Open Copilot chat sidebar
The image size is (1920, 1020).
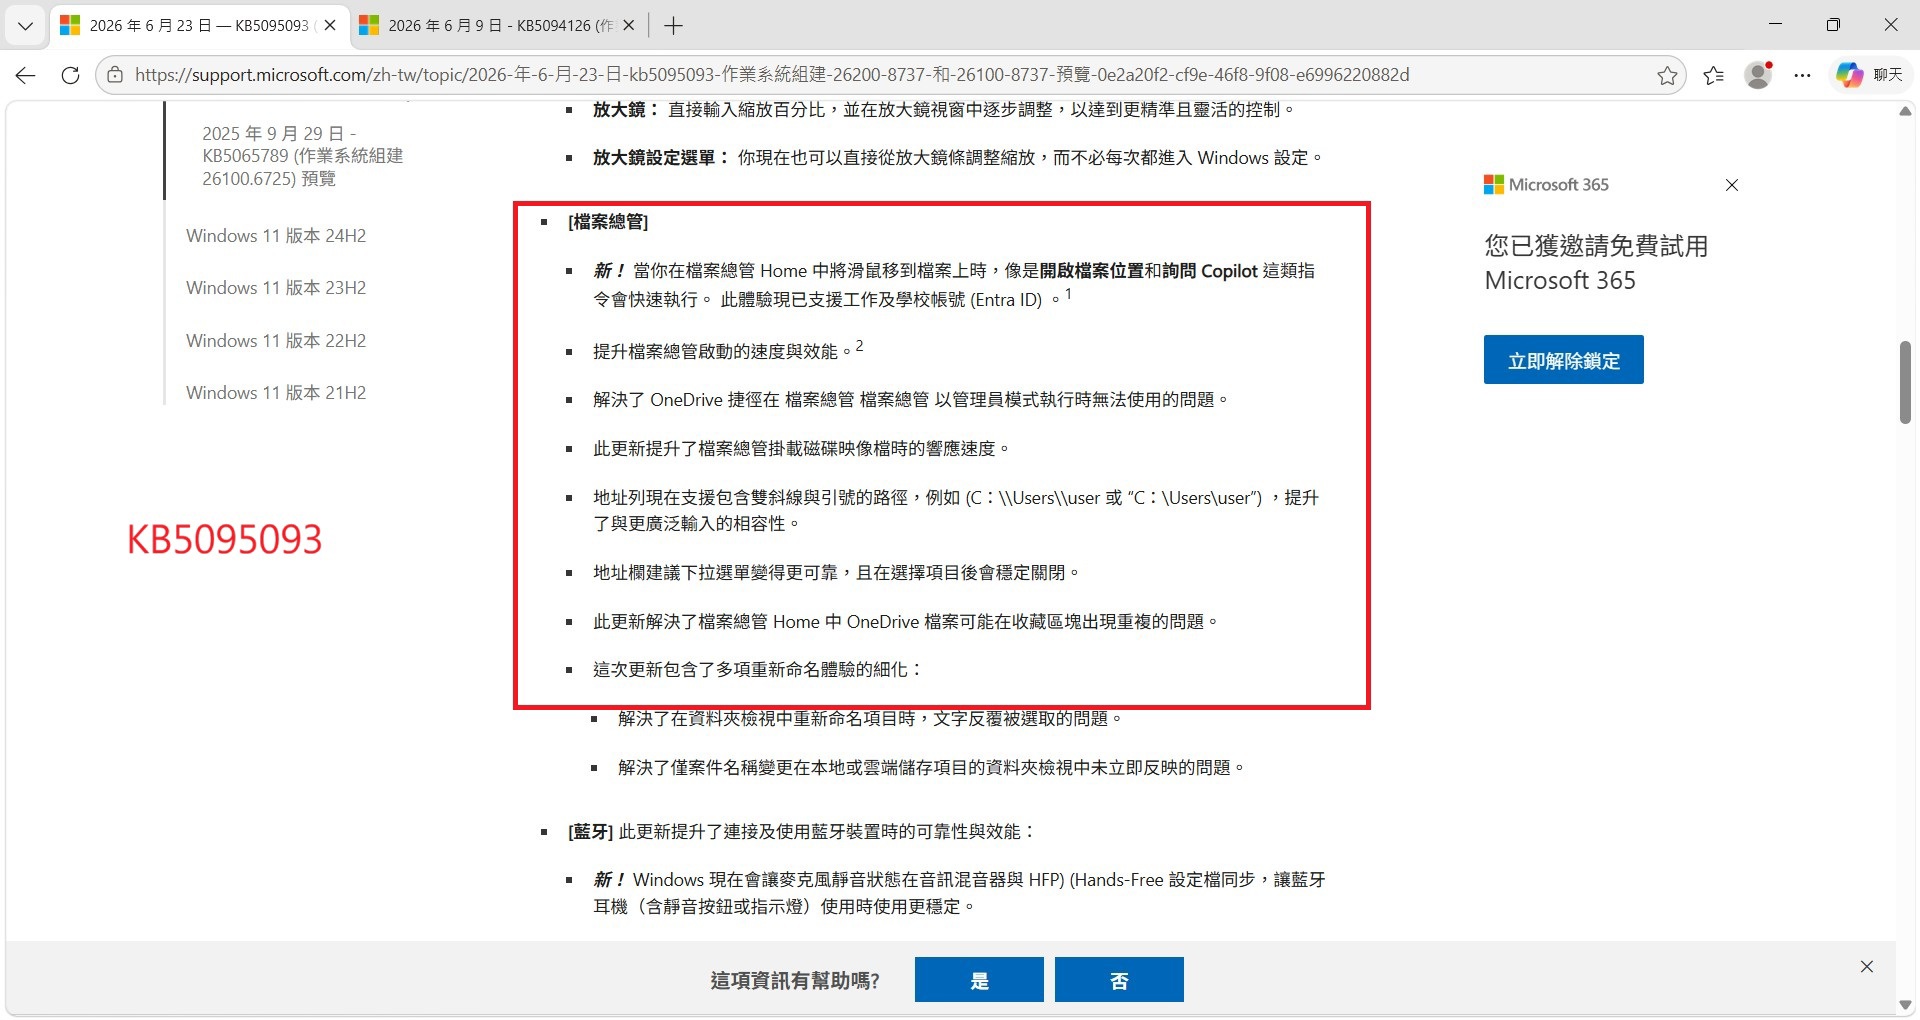pos(1869,75)
